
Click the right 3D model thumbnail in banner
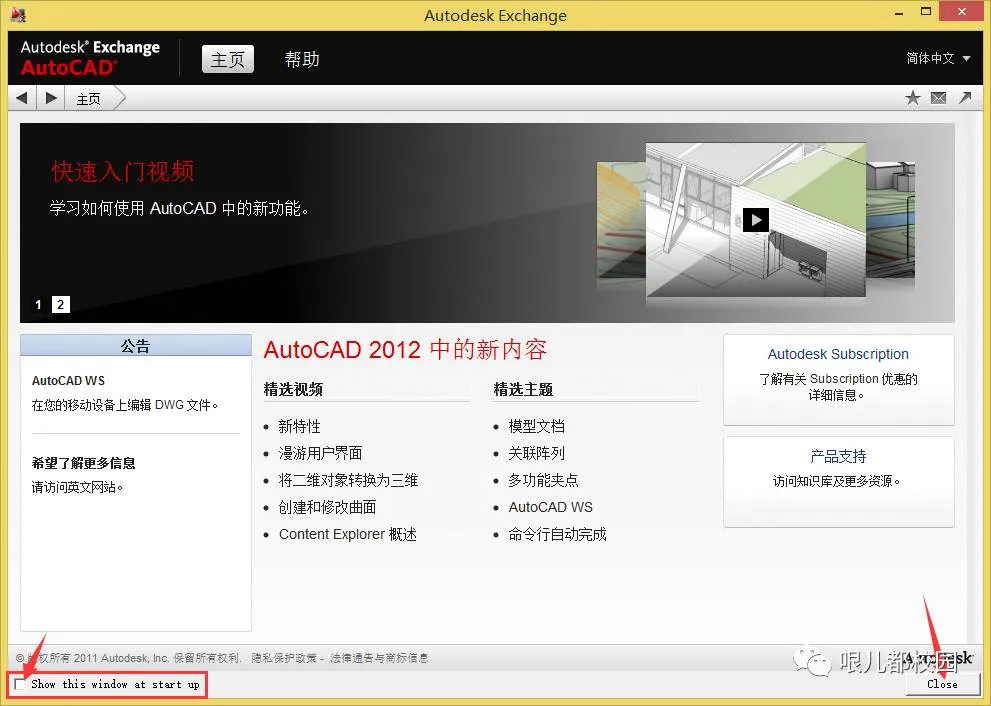(890, 219)
